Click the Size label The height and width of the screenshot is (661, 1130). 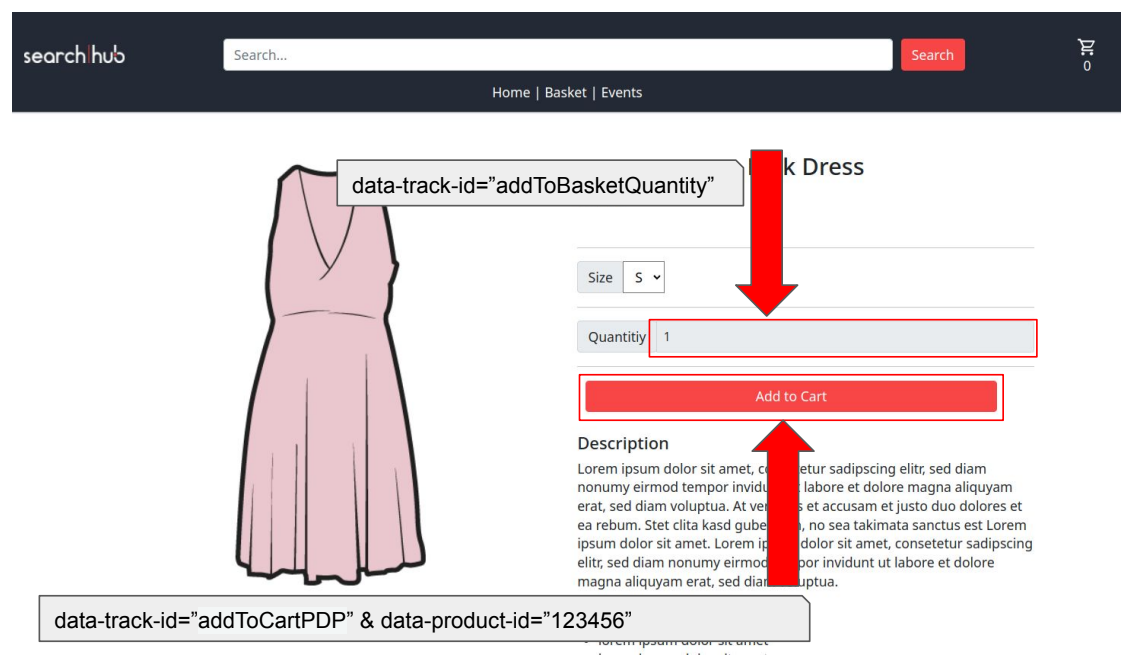pos(600,278)
